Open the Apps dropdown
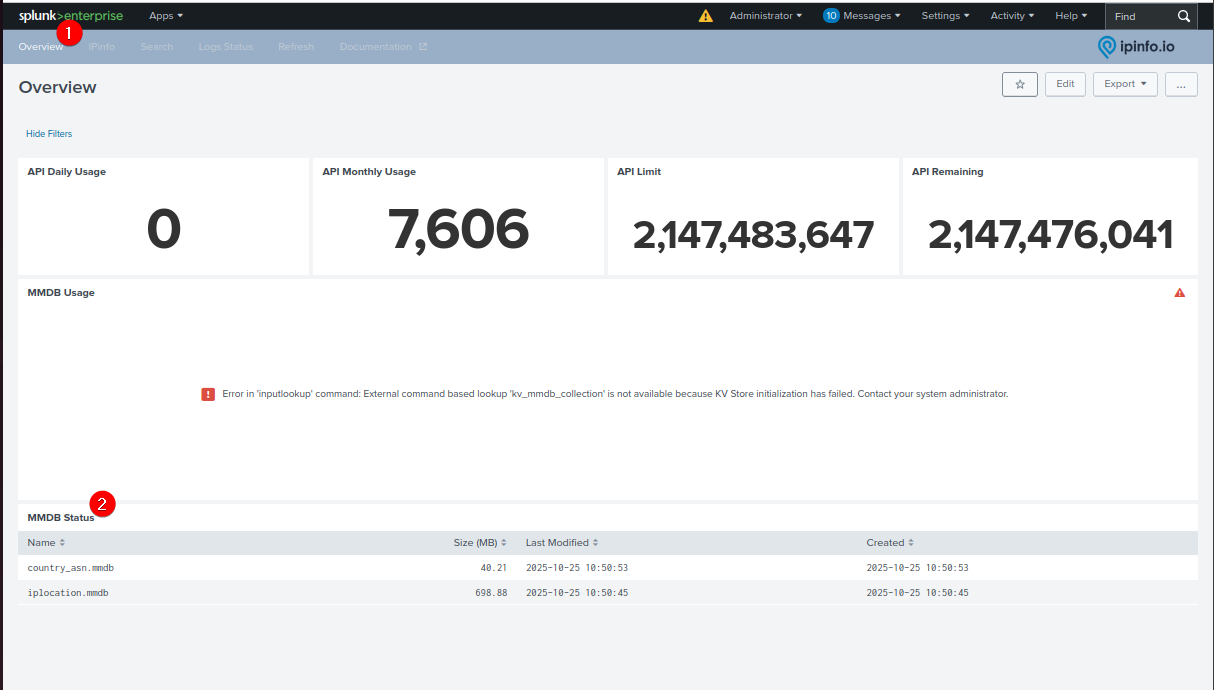The width and height of the screenshot is (1214, 690). (166, 15)
